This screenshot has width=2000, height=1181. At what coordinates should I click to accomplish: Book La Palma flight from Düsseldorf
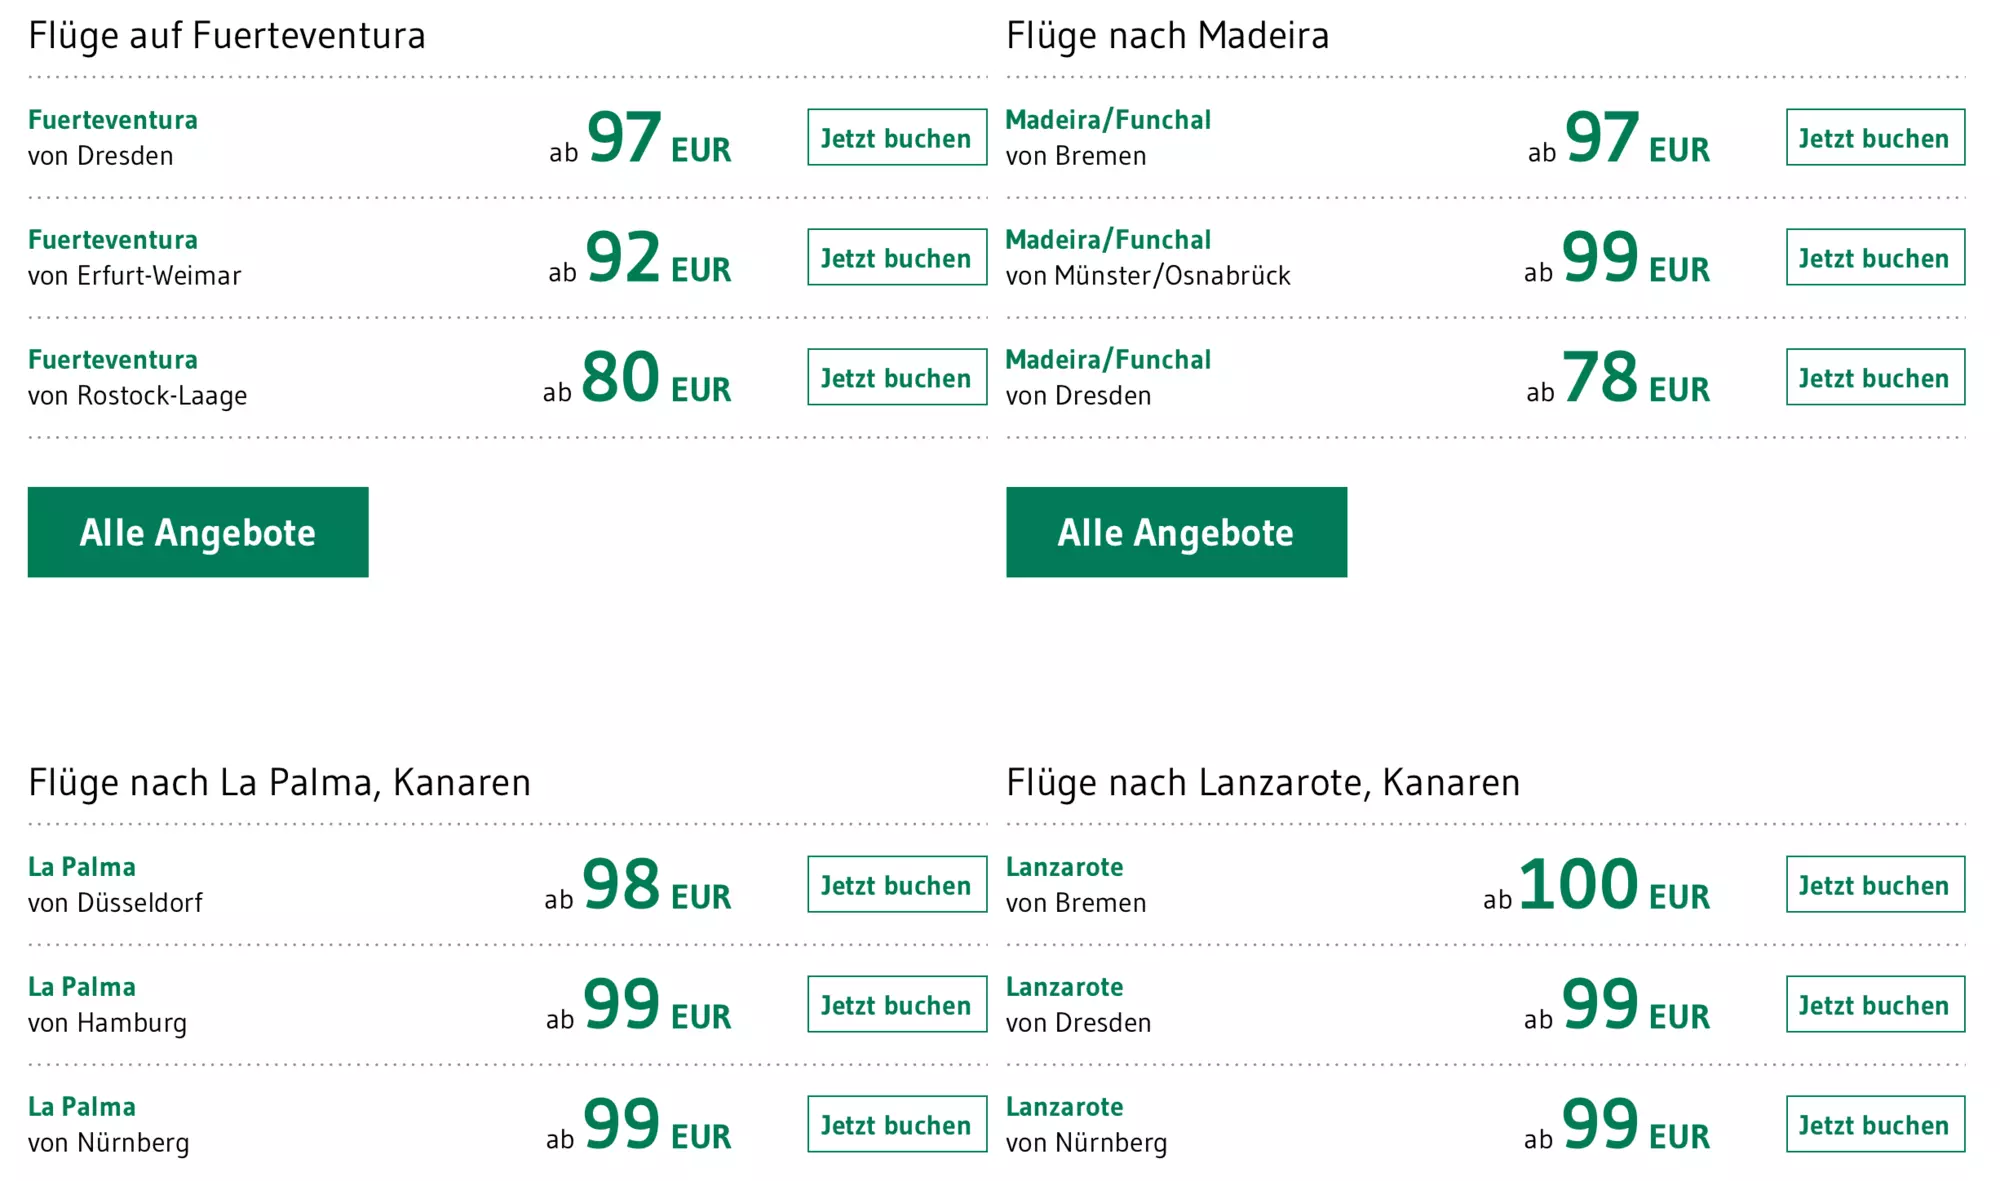(896, 885)
